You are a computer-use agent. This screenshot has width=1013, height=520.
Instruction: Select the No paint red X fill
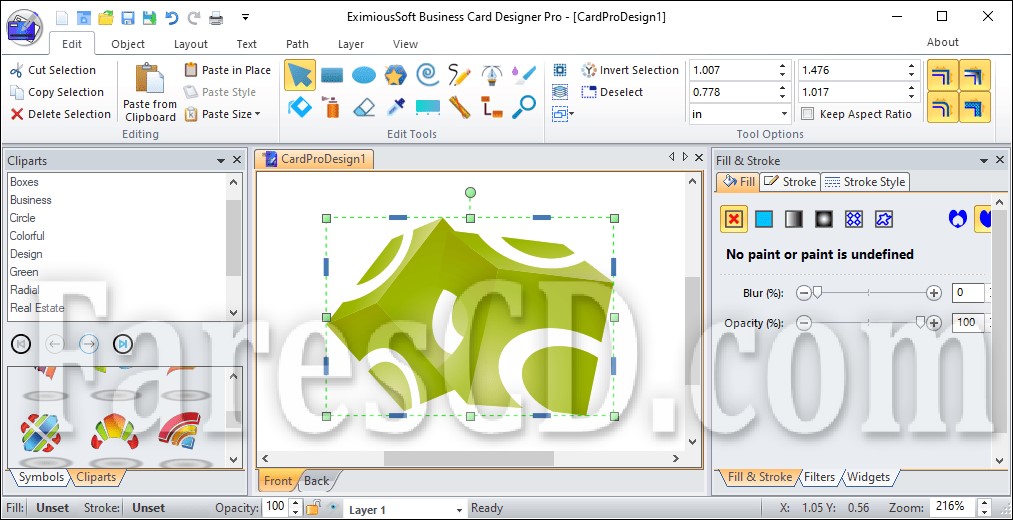tap(734, 219)
